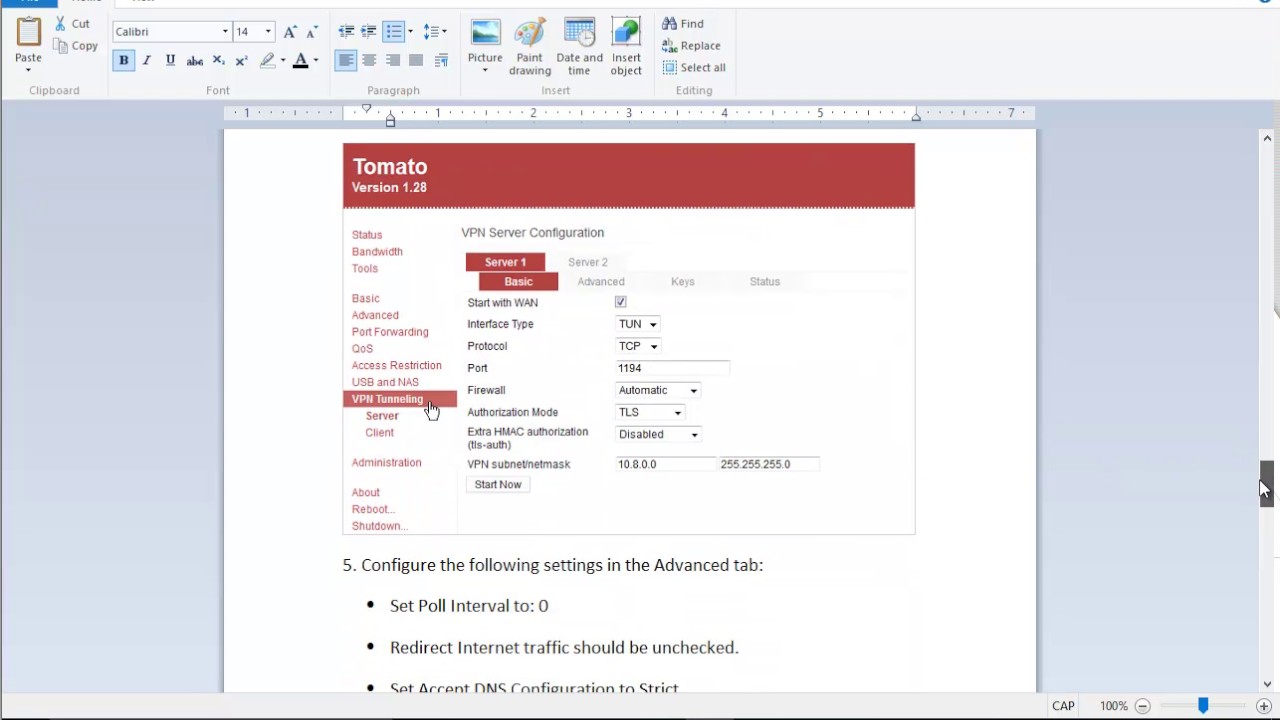
Task: Click the Status tab beside Keys
Action: [765, 282]
